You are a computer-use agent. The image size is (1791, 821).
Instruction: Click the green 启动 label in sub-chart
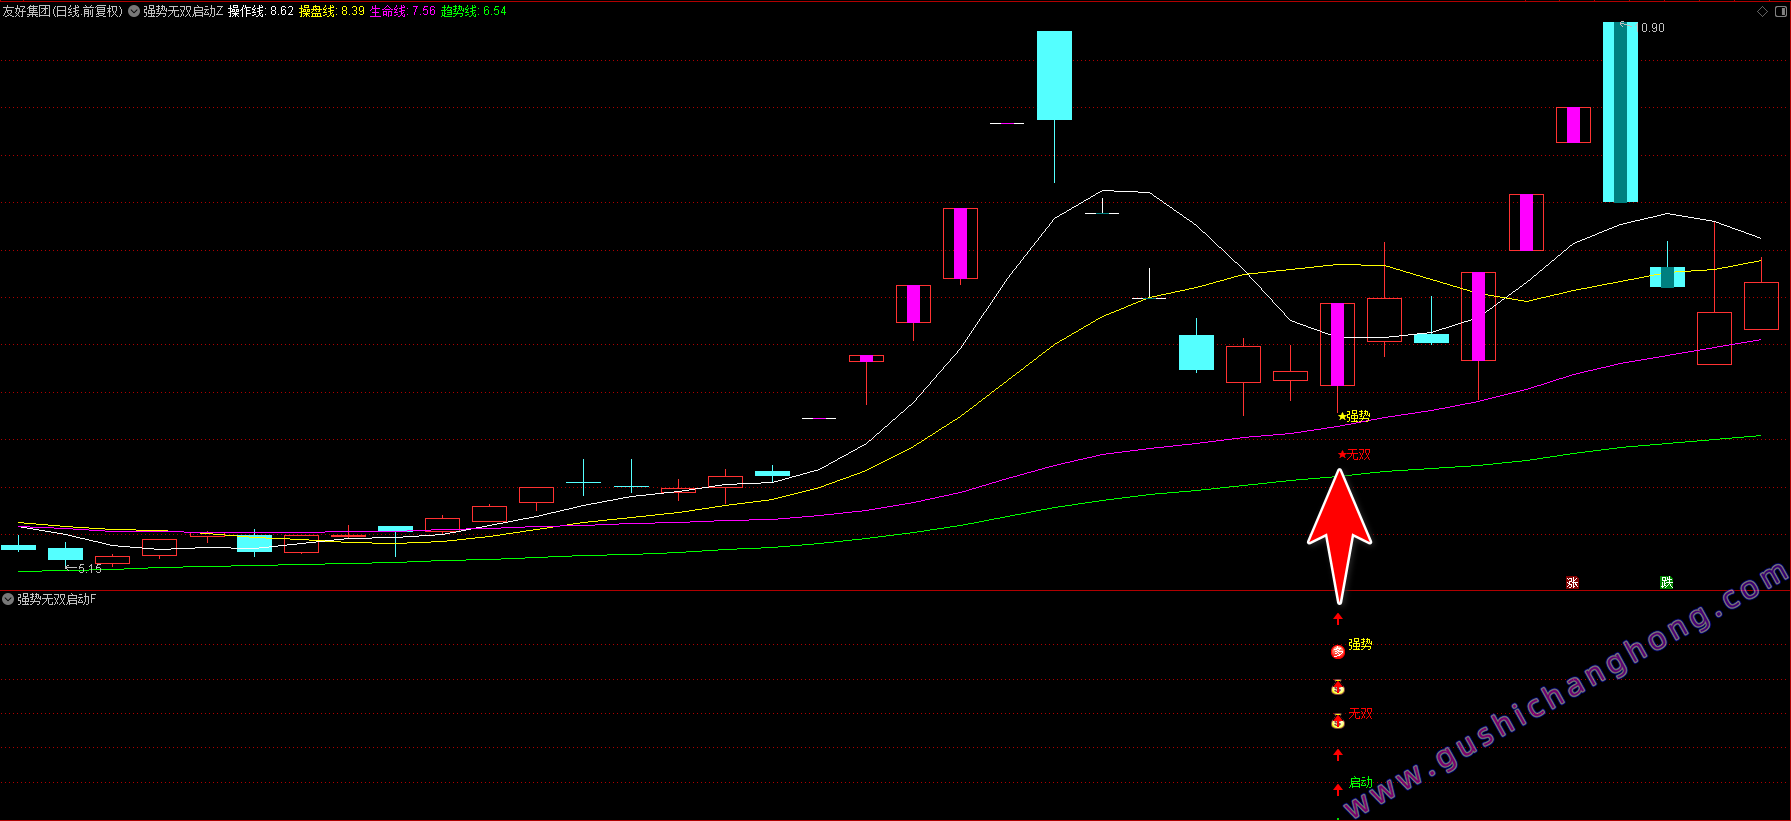[1360, 782]
